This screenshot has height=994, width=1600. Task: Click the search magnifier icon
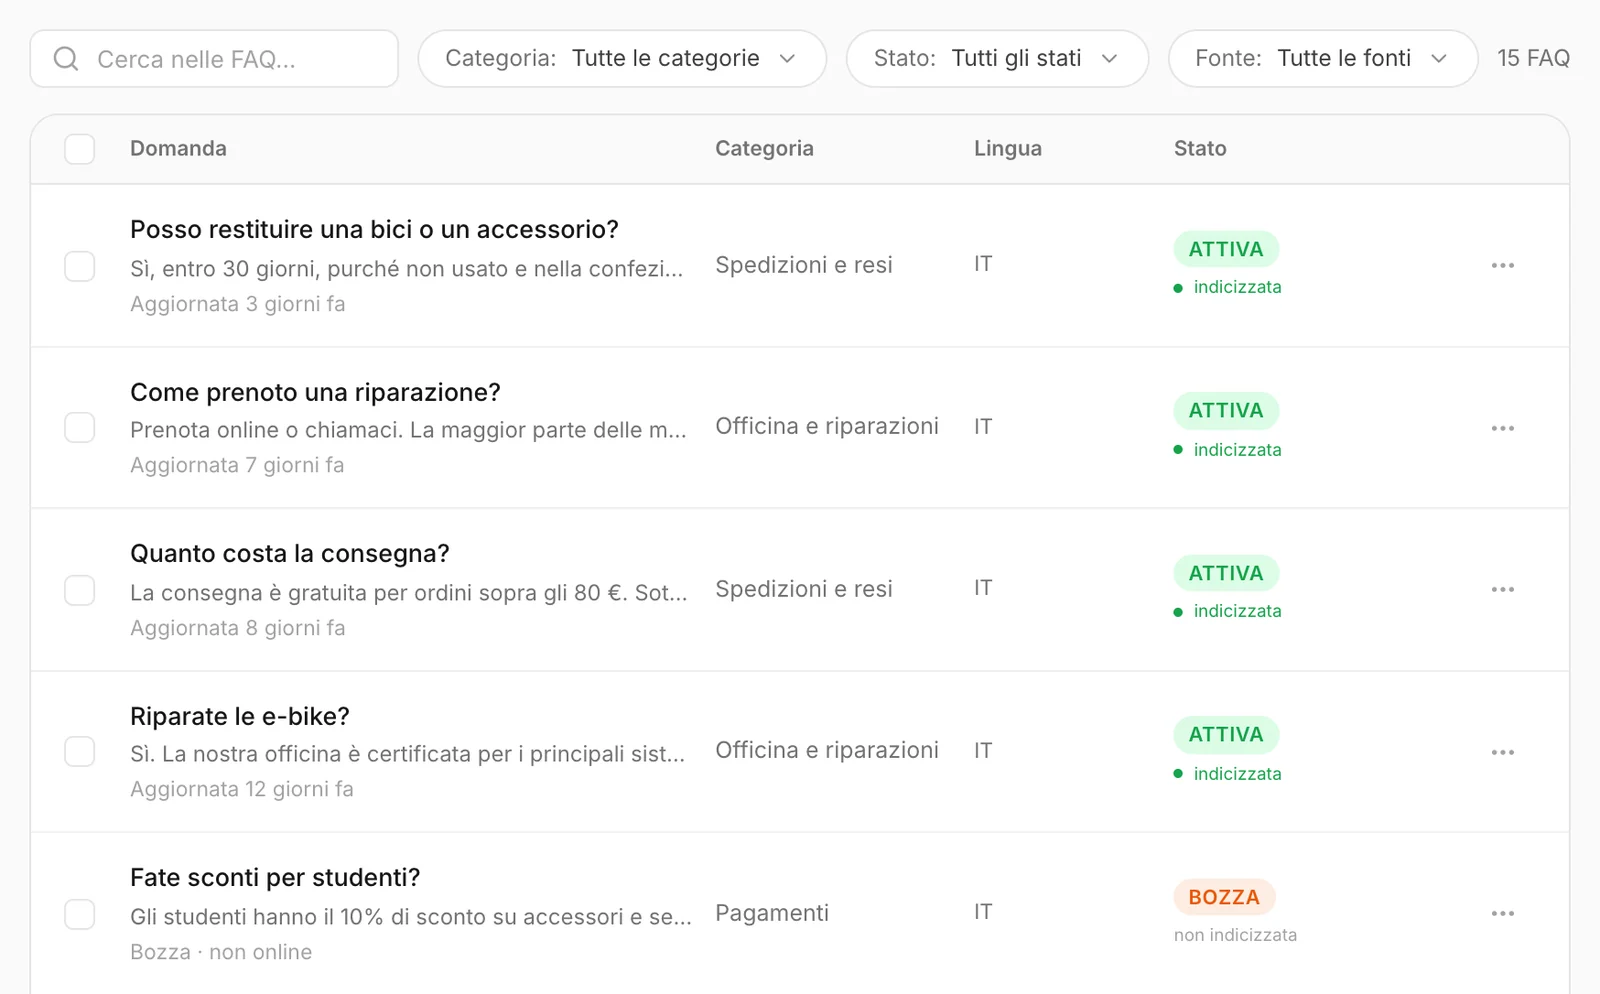[66, 59]
